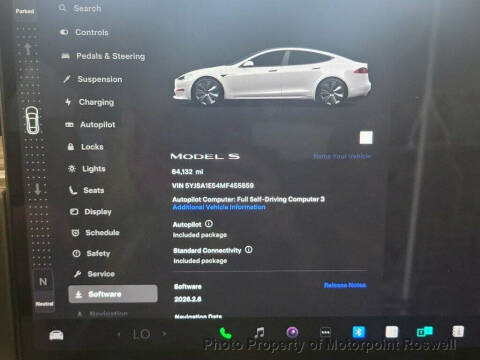
Task: Tap the car icon in bottom bar
Action: [x=56, y=335]
